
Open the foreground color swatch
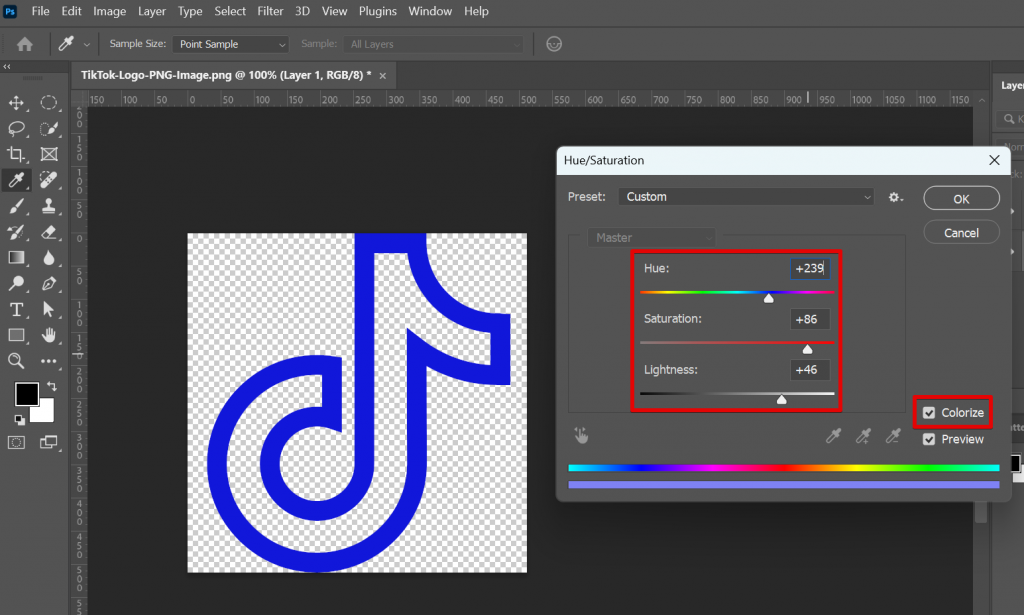coord(26,394)
